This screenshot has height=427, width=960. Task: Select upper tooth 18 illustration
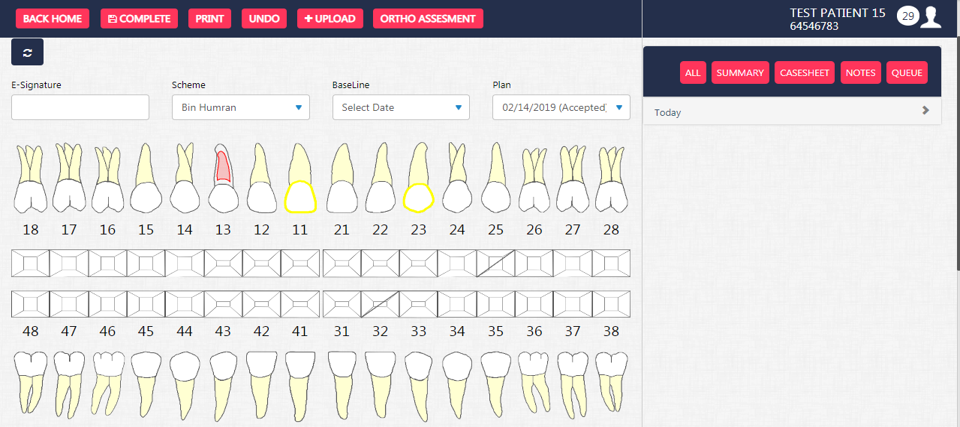(x=30, y=178)
